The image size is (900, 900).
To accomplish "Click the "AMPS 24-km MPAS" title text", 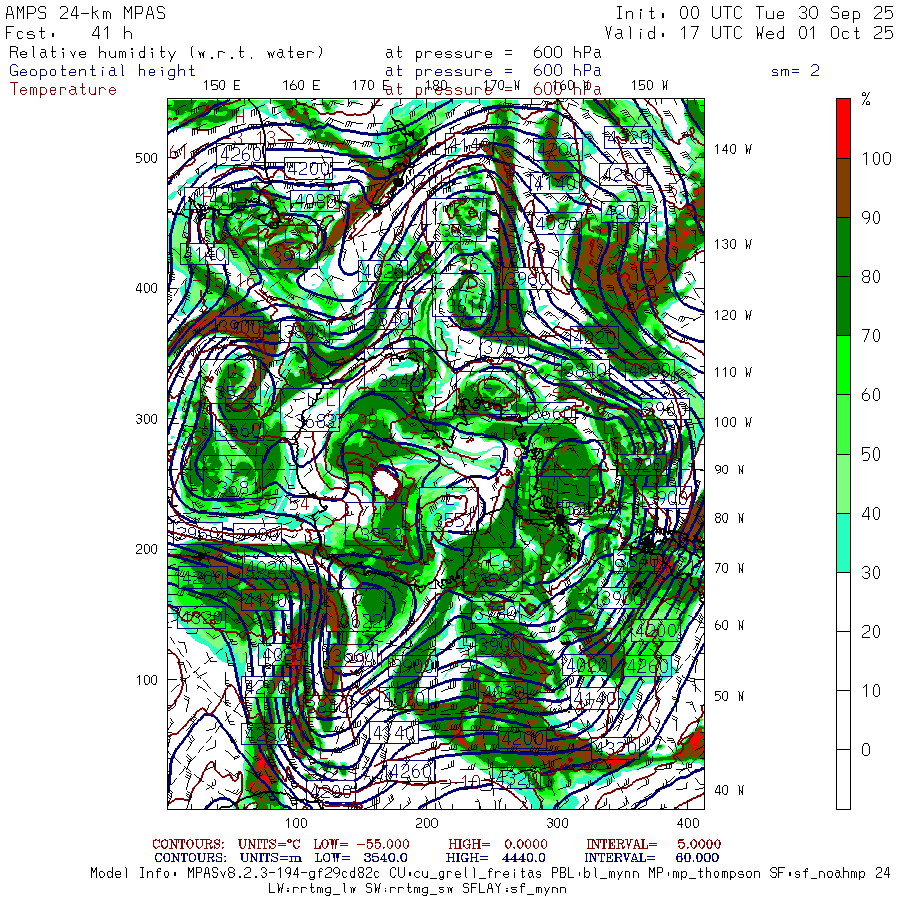I will click(x=86, y=13).
